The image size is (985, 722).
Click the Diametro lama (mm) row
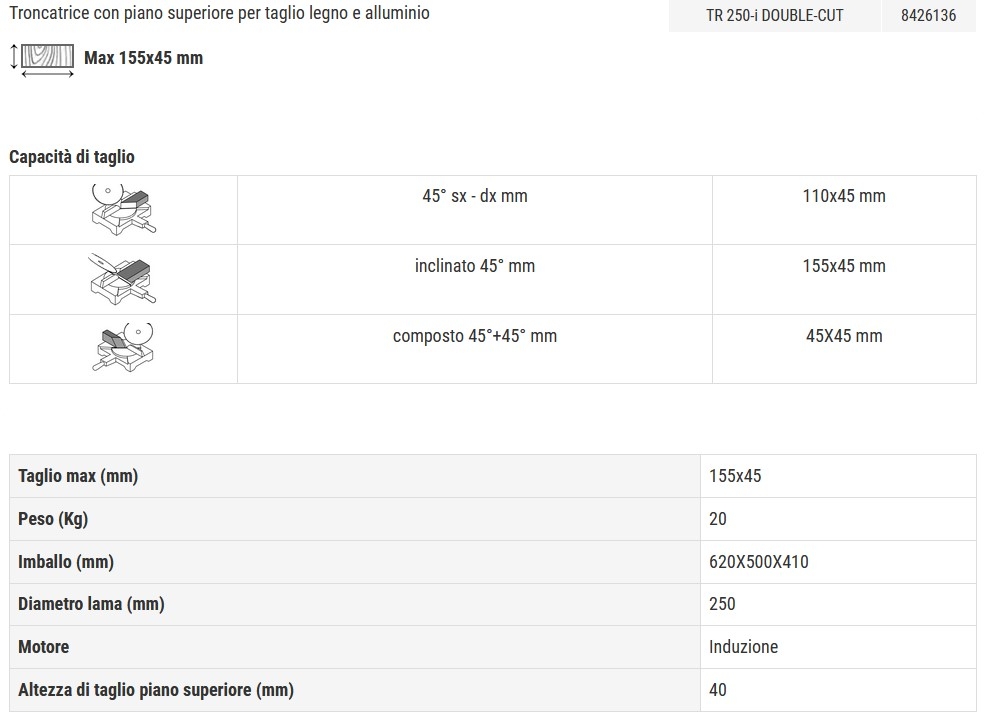coord(492,604)
